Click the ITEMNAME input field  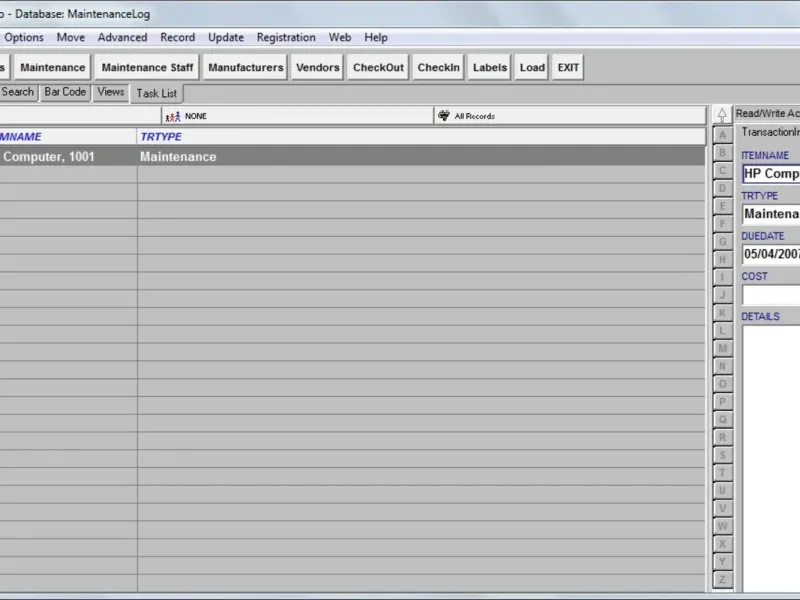tap(771, 174)
